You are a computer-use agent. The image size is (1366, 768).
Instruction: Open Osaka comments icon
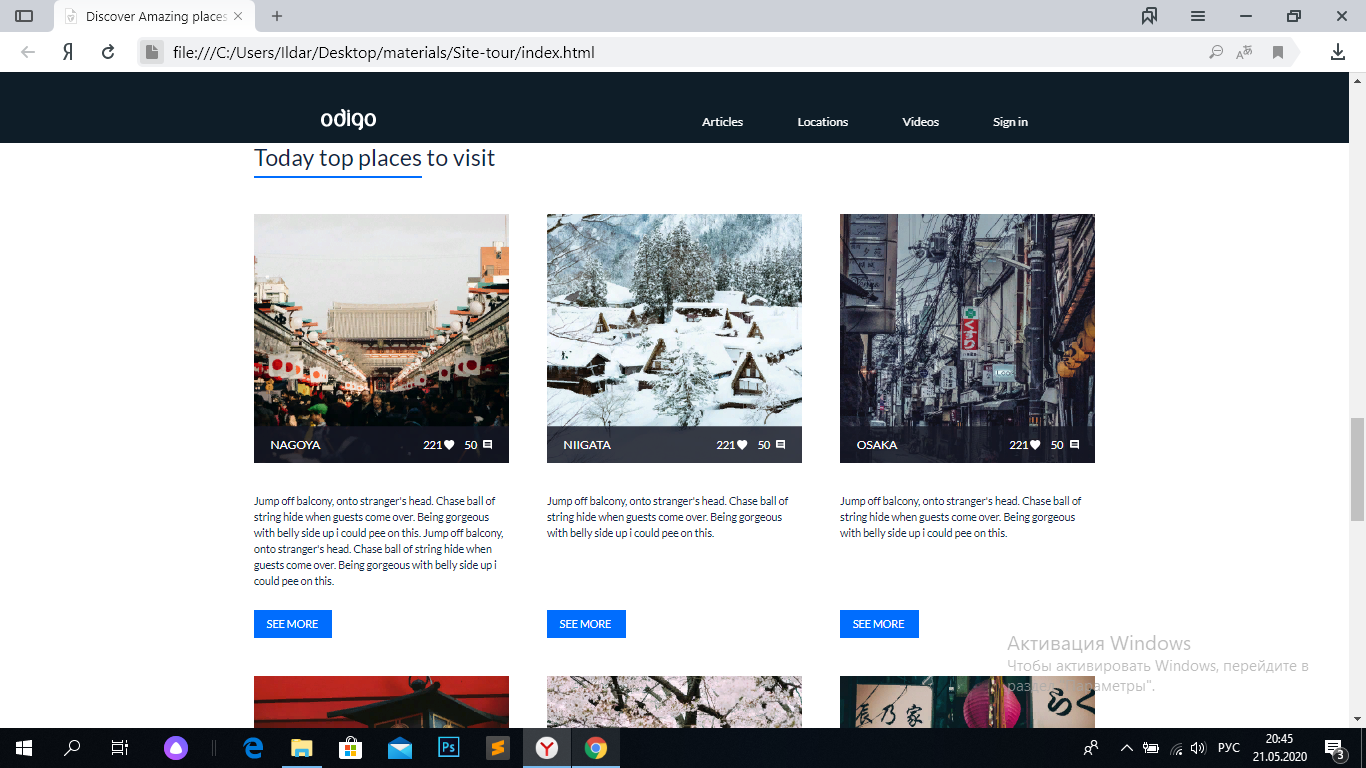click(x=1074, y=444)
